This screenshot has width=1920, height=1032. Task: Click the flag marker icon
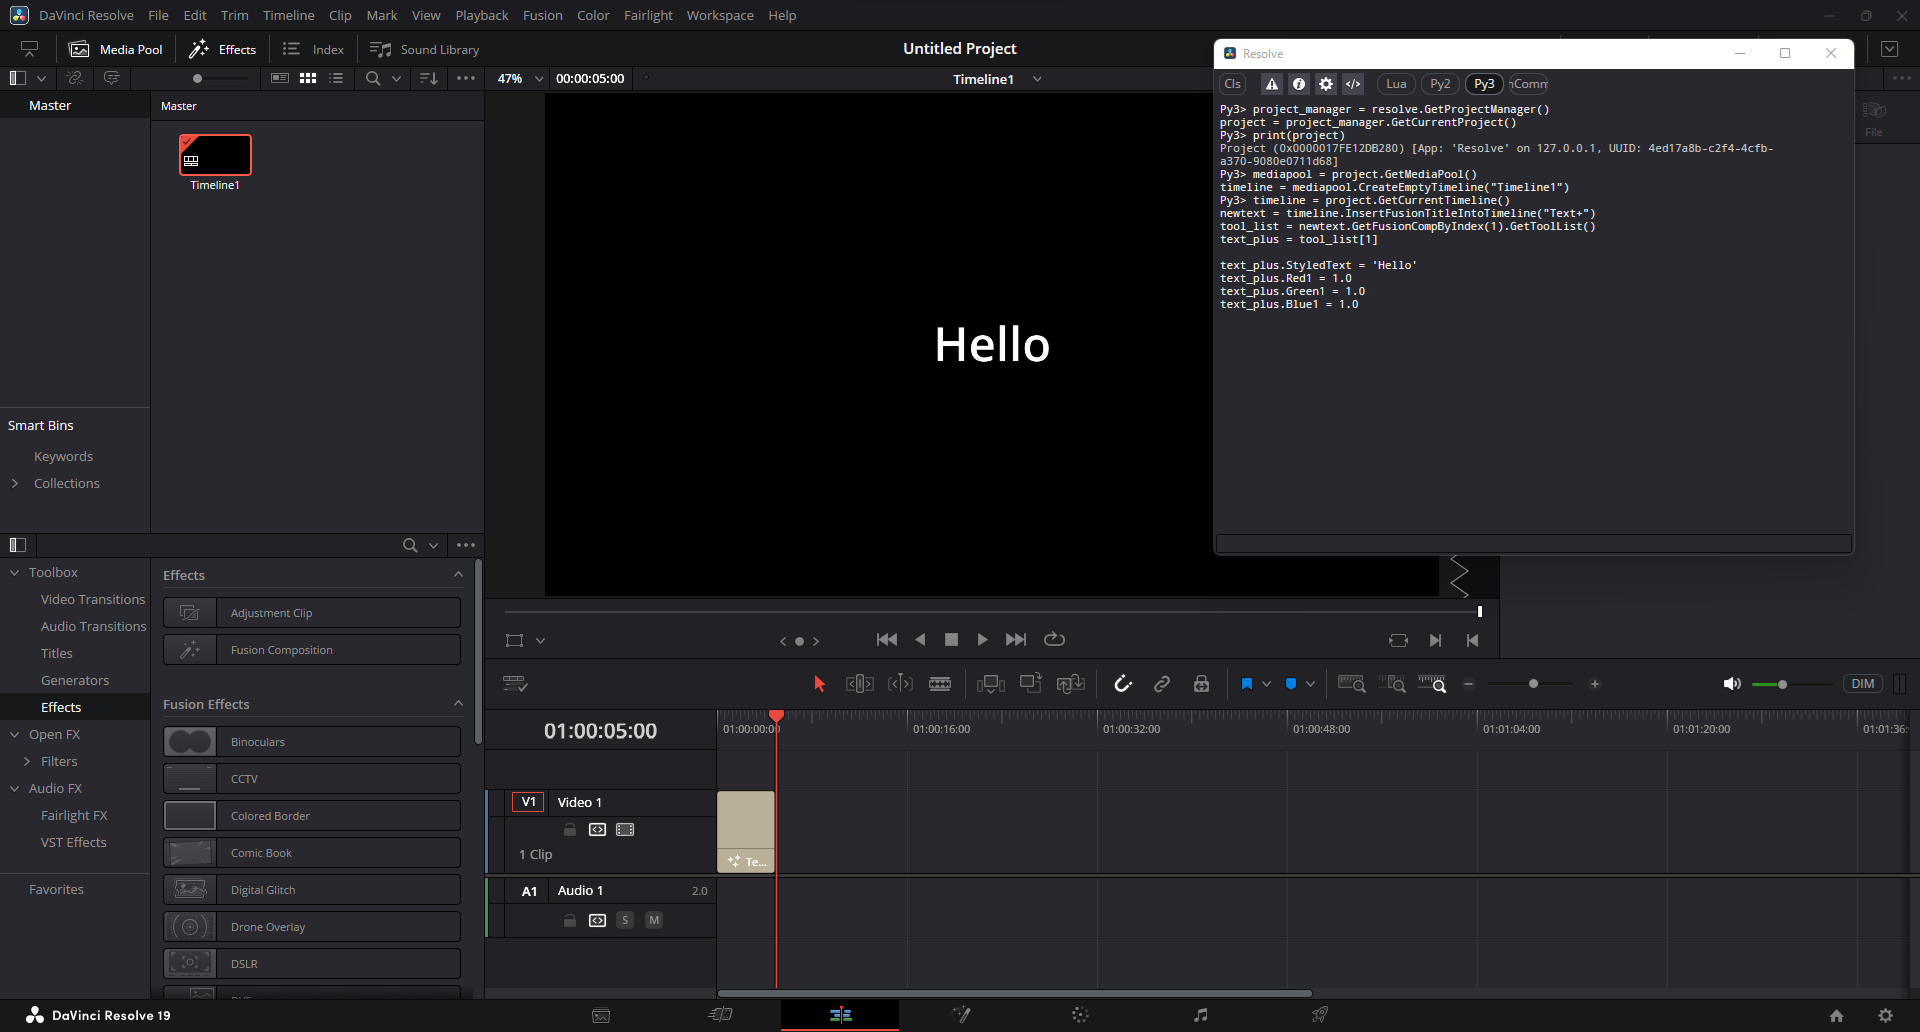[x=1247, y=684]
